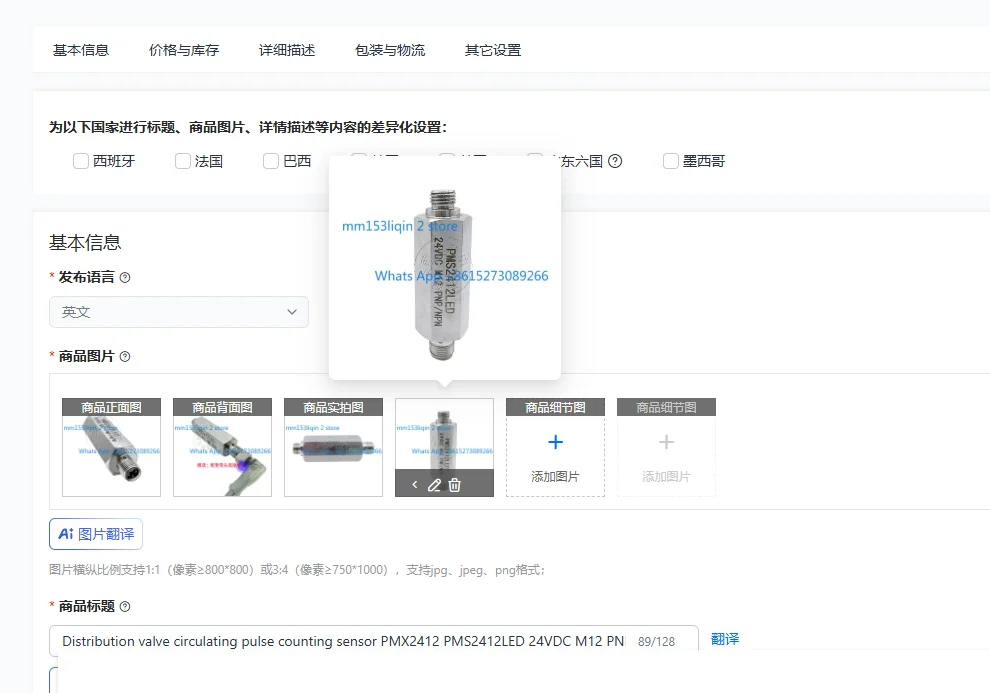Select the 商品正面图 thumbnail
990x693 pixels.
pyautogui.click(x=111, y=447)
